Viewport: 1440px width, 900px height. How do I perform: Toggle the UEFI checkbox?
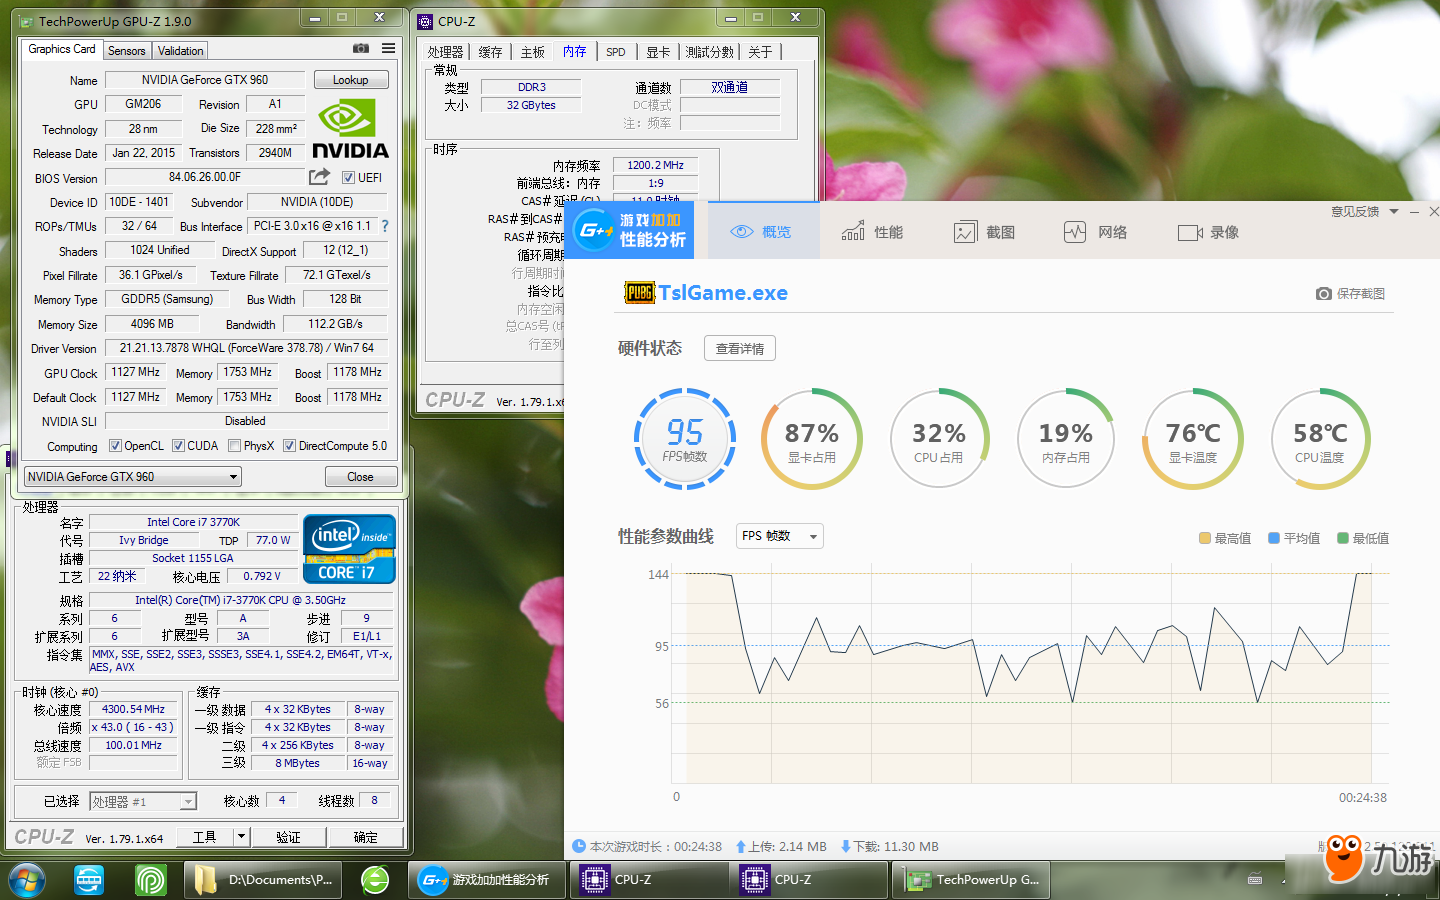(348, 178)
